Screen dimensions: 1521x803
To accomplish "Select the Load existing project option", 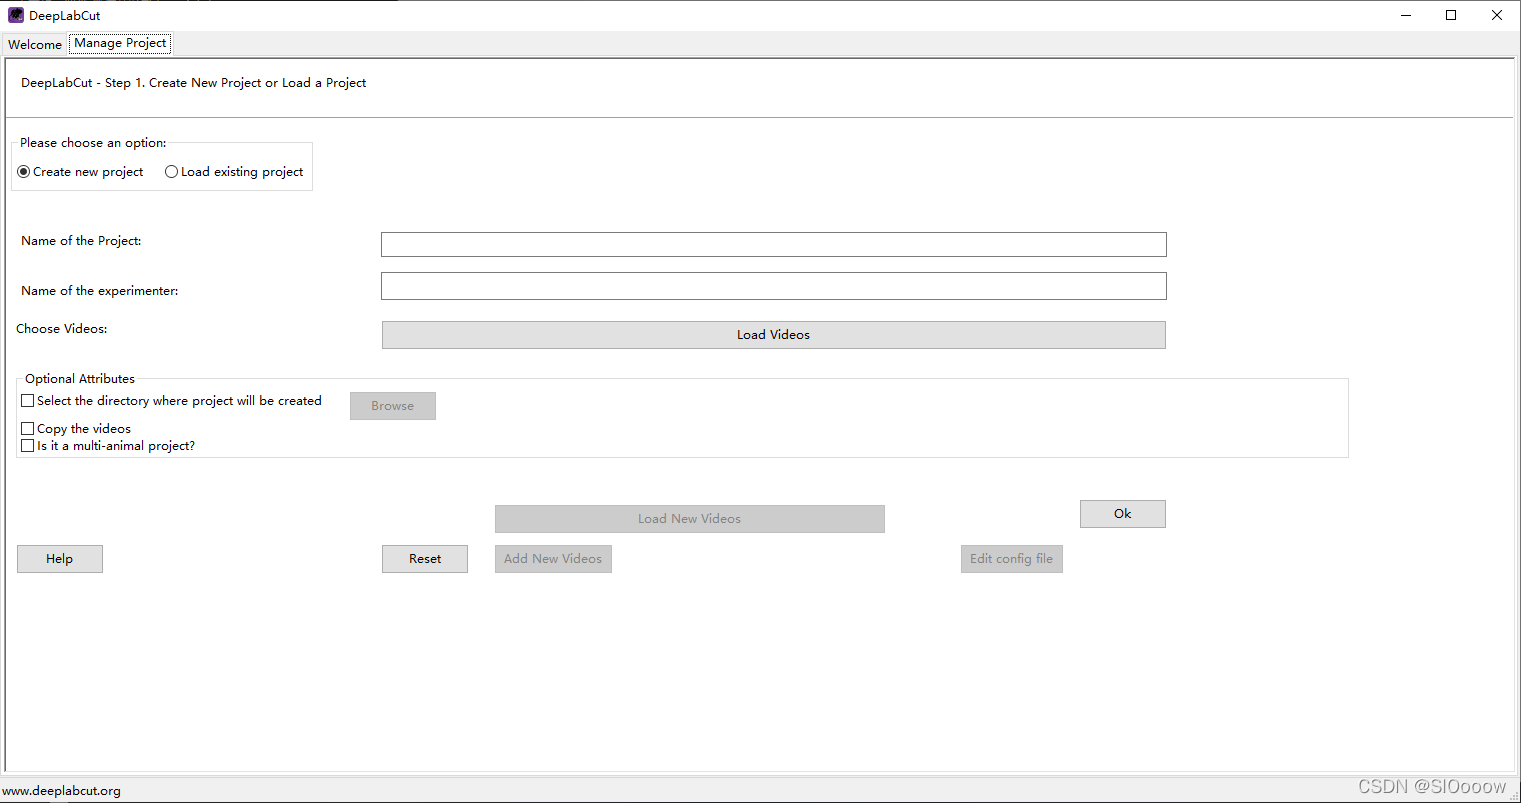I will click(234, 172).
